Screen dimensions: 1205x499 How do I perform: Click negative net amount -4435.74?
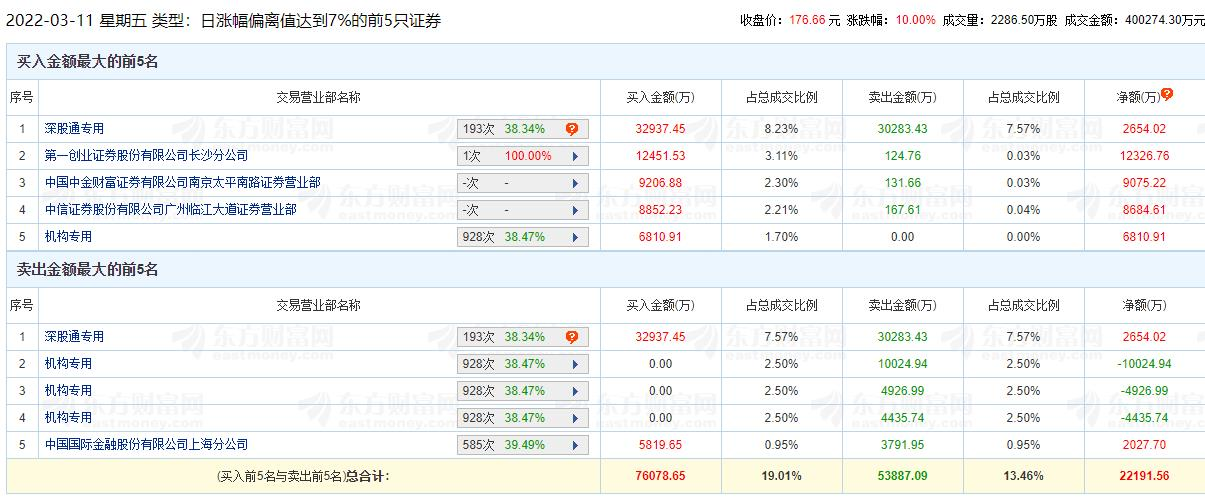1145,418
